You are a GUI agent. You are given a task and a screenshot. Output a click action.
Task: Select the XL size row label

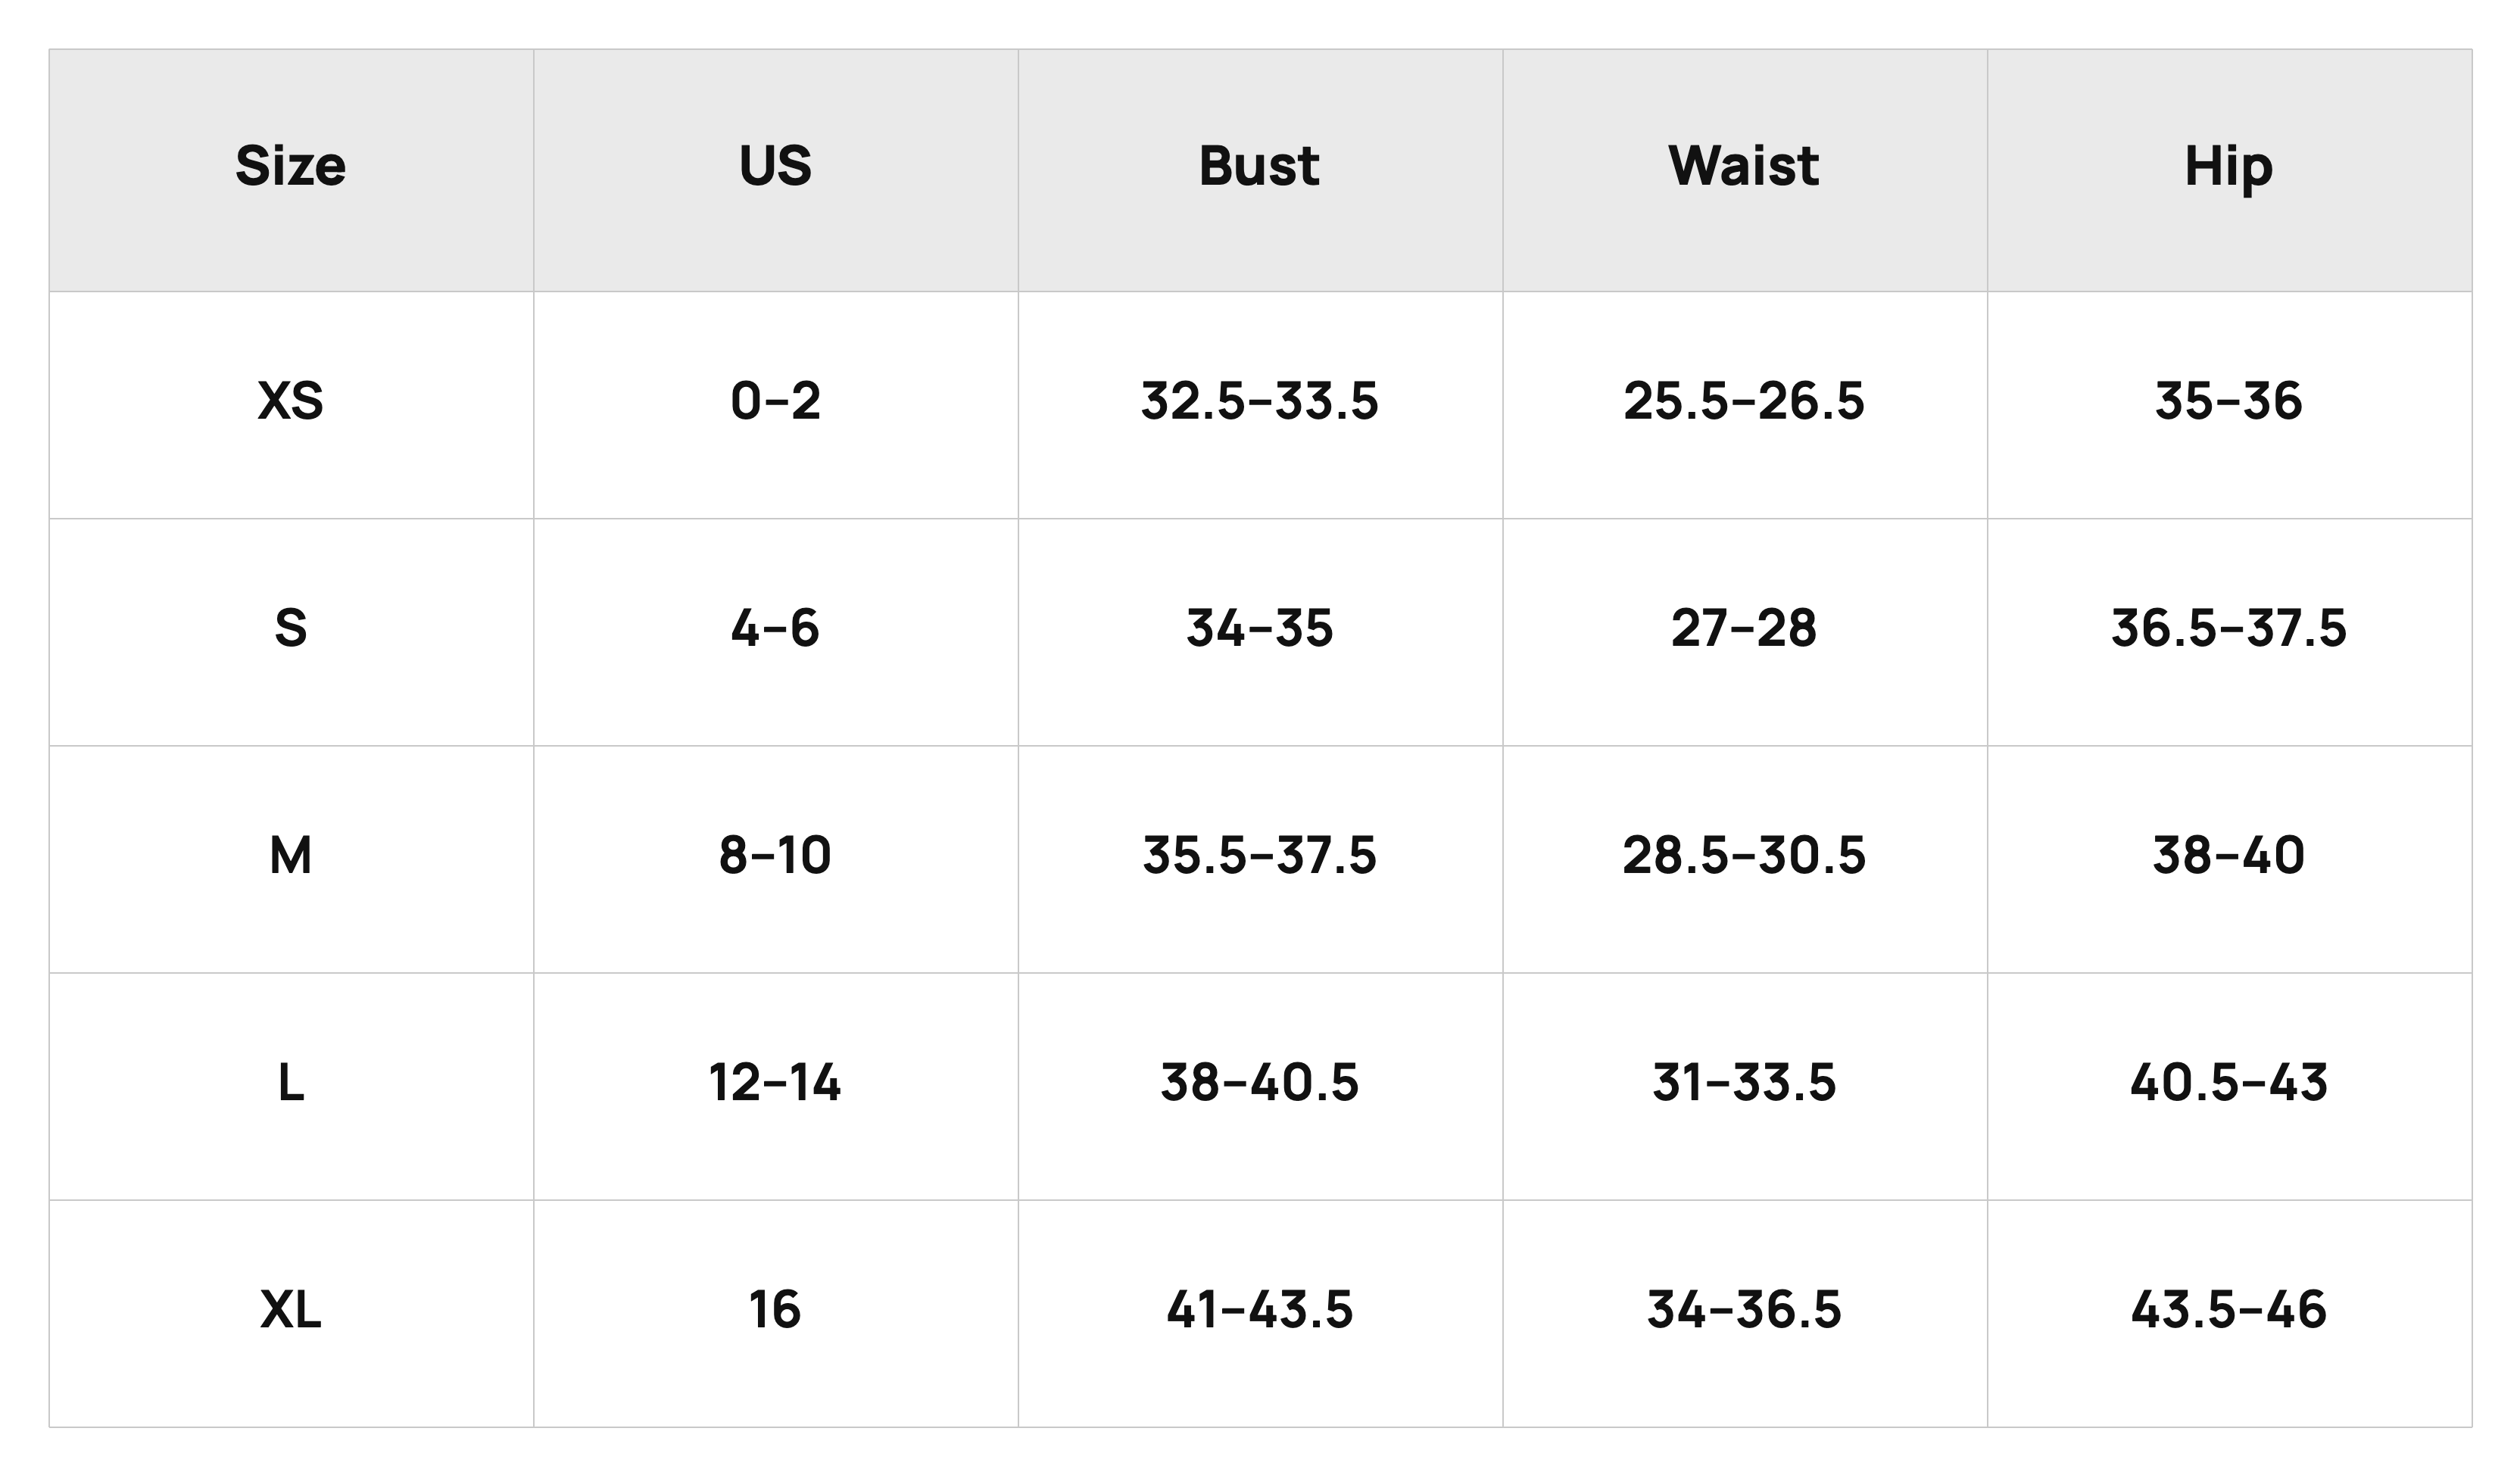[x=291, y=1310]
